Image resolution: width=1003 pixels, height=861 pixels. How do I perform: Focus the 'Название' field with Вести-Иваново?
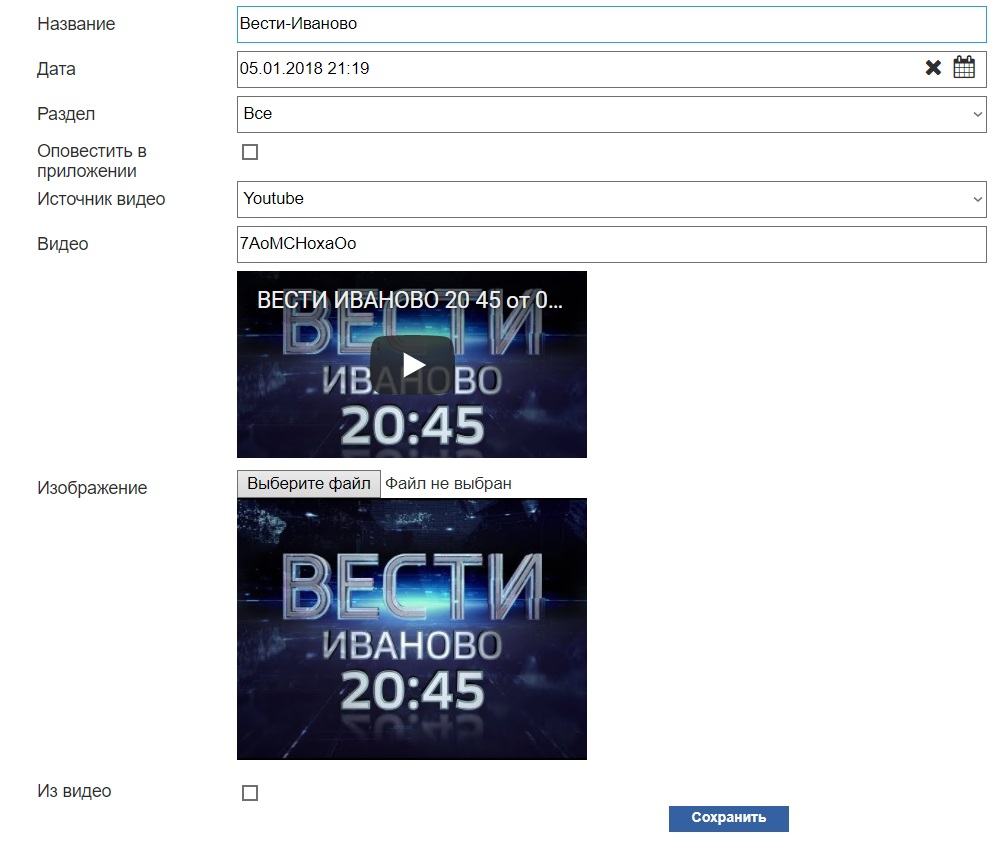(x=612, y=24)
